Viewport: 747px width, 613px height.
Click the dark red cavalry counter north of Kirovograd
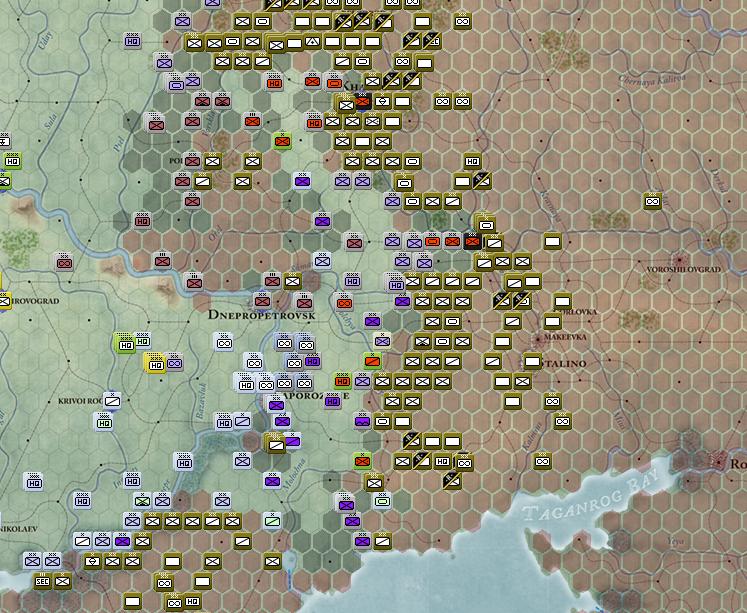[x=64, y=262]
